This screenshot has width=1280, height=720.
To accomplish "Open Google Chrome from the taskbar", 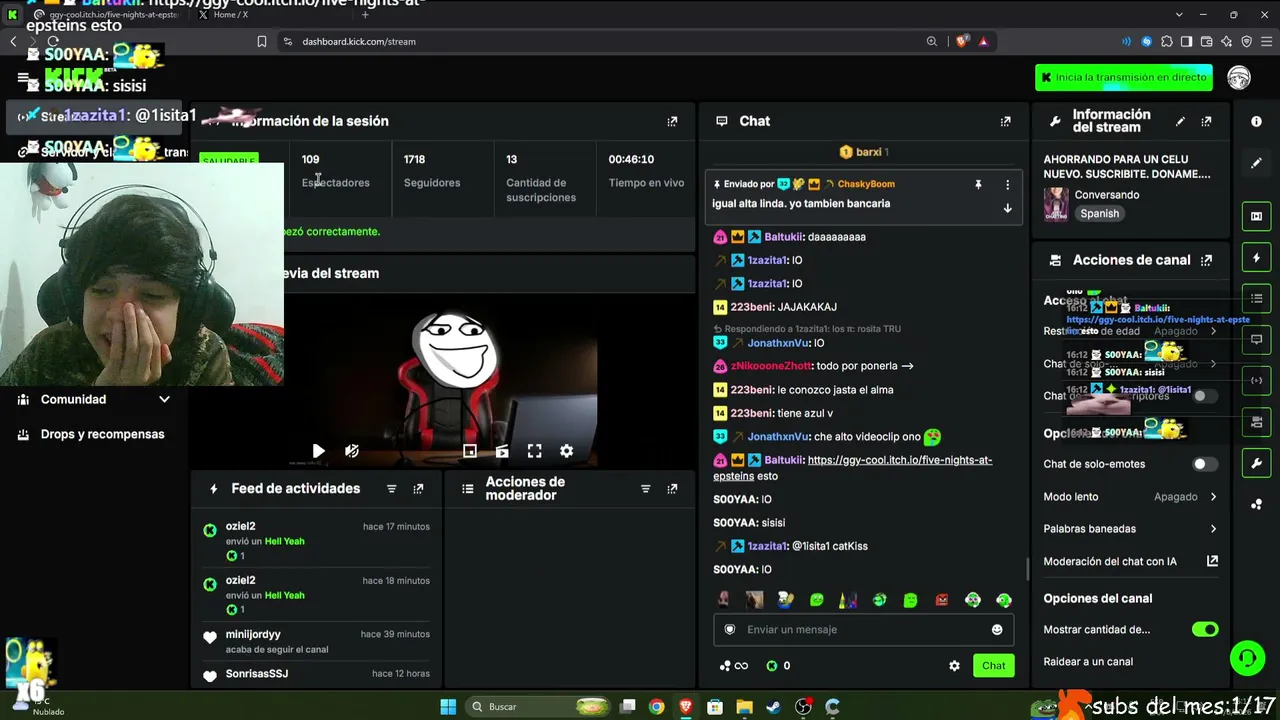I will click(x=656, y=707).
